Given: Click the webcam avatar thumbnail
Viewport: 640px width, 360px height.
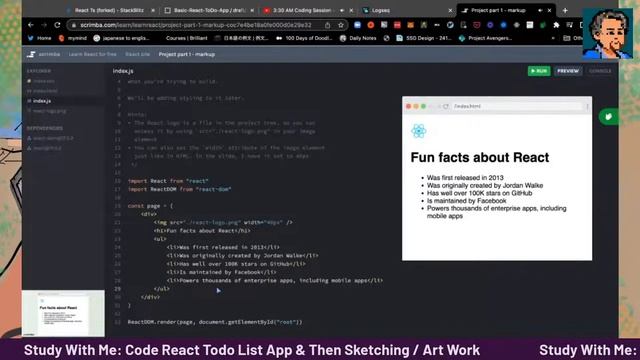Looking at the screenshot, I should 607,34.
